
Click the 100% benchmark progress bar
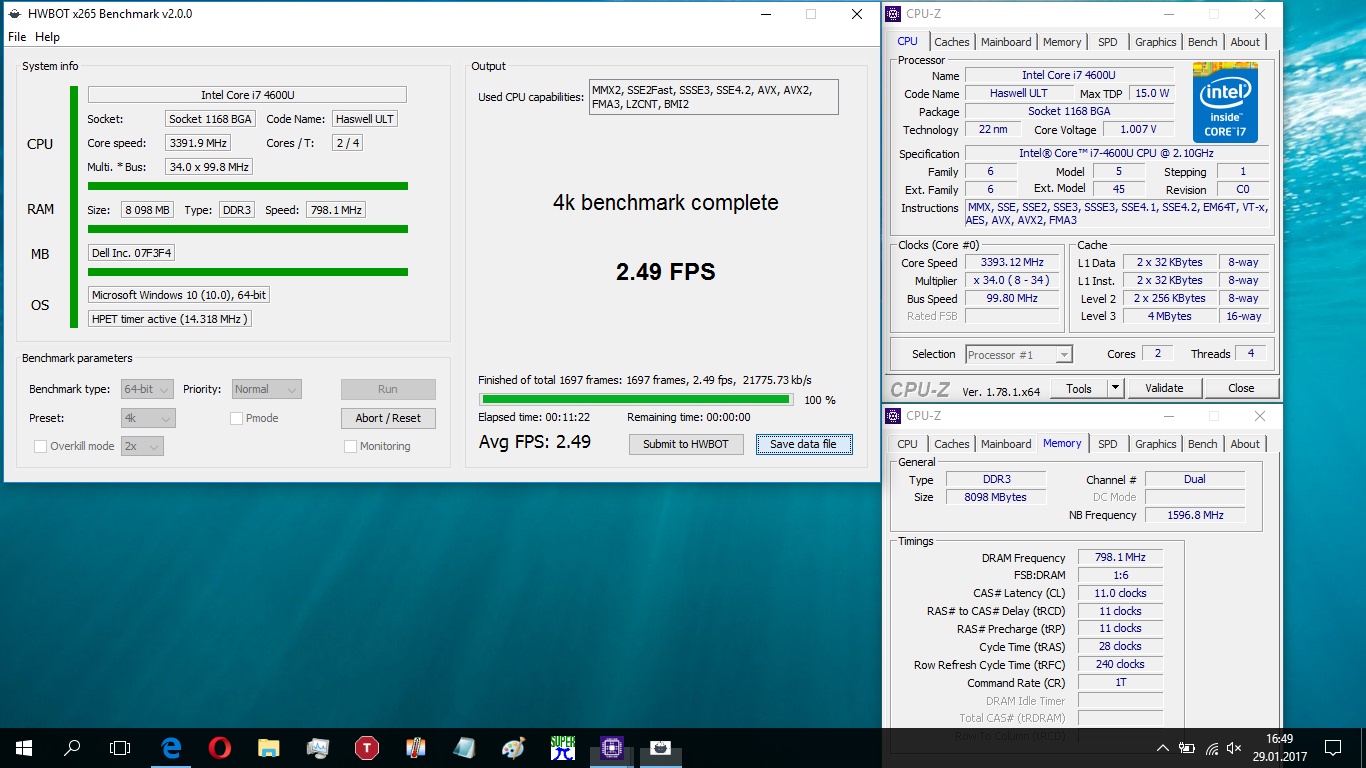click(x=637, y=399)
